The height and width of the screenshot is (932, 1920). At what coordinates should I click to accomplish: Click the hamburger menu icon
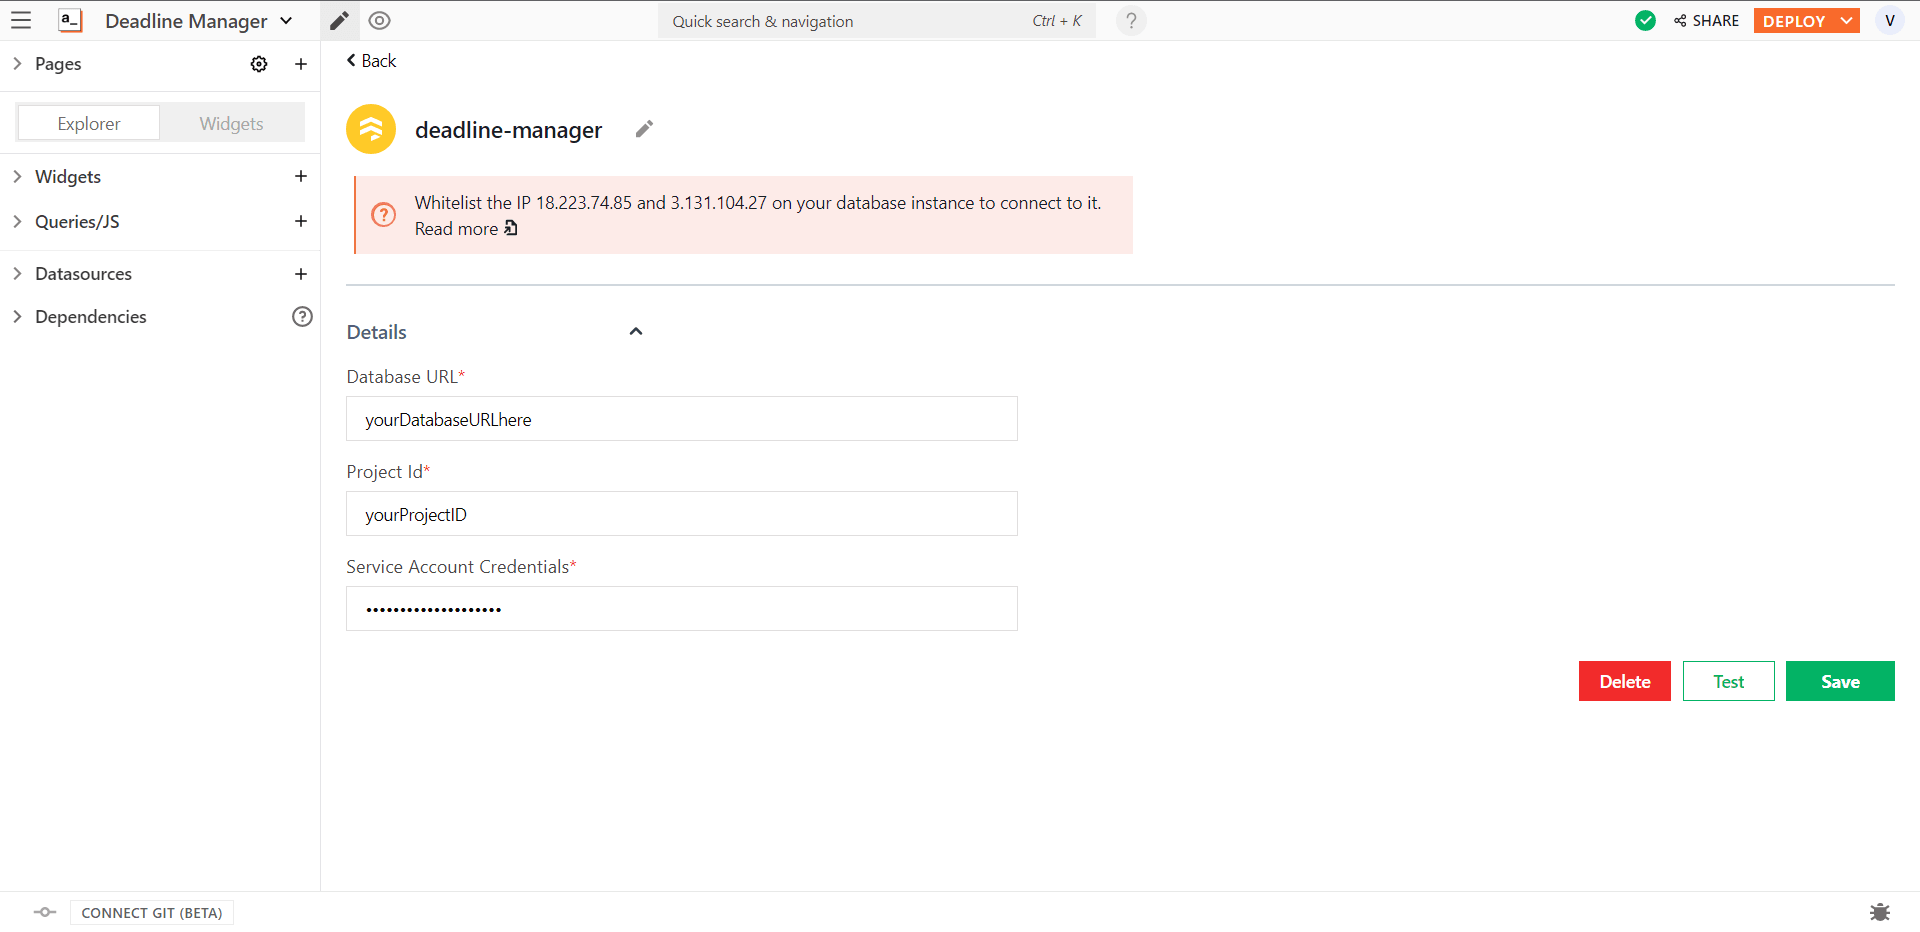point(21,20)
